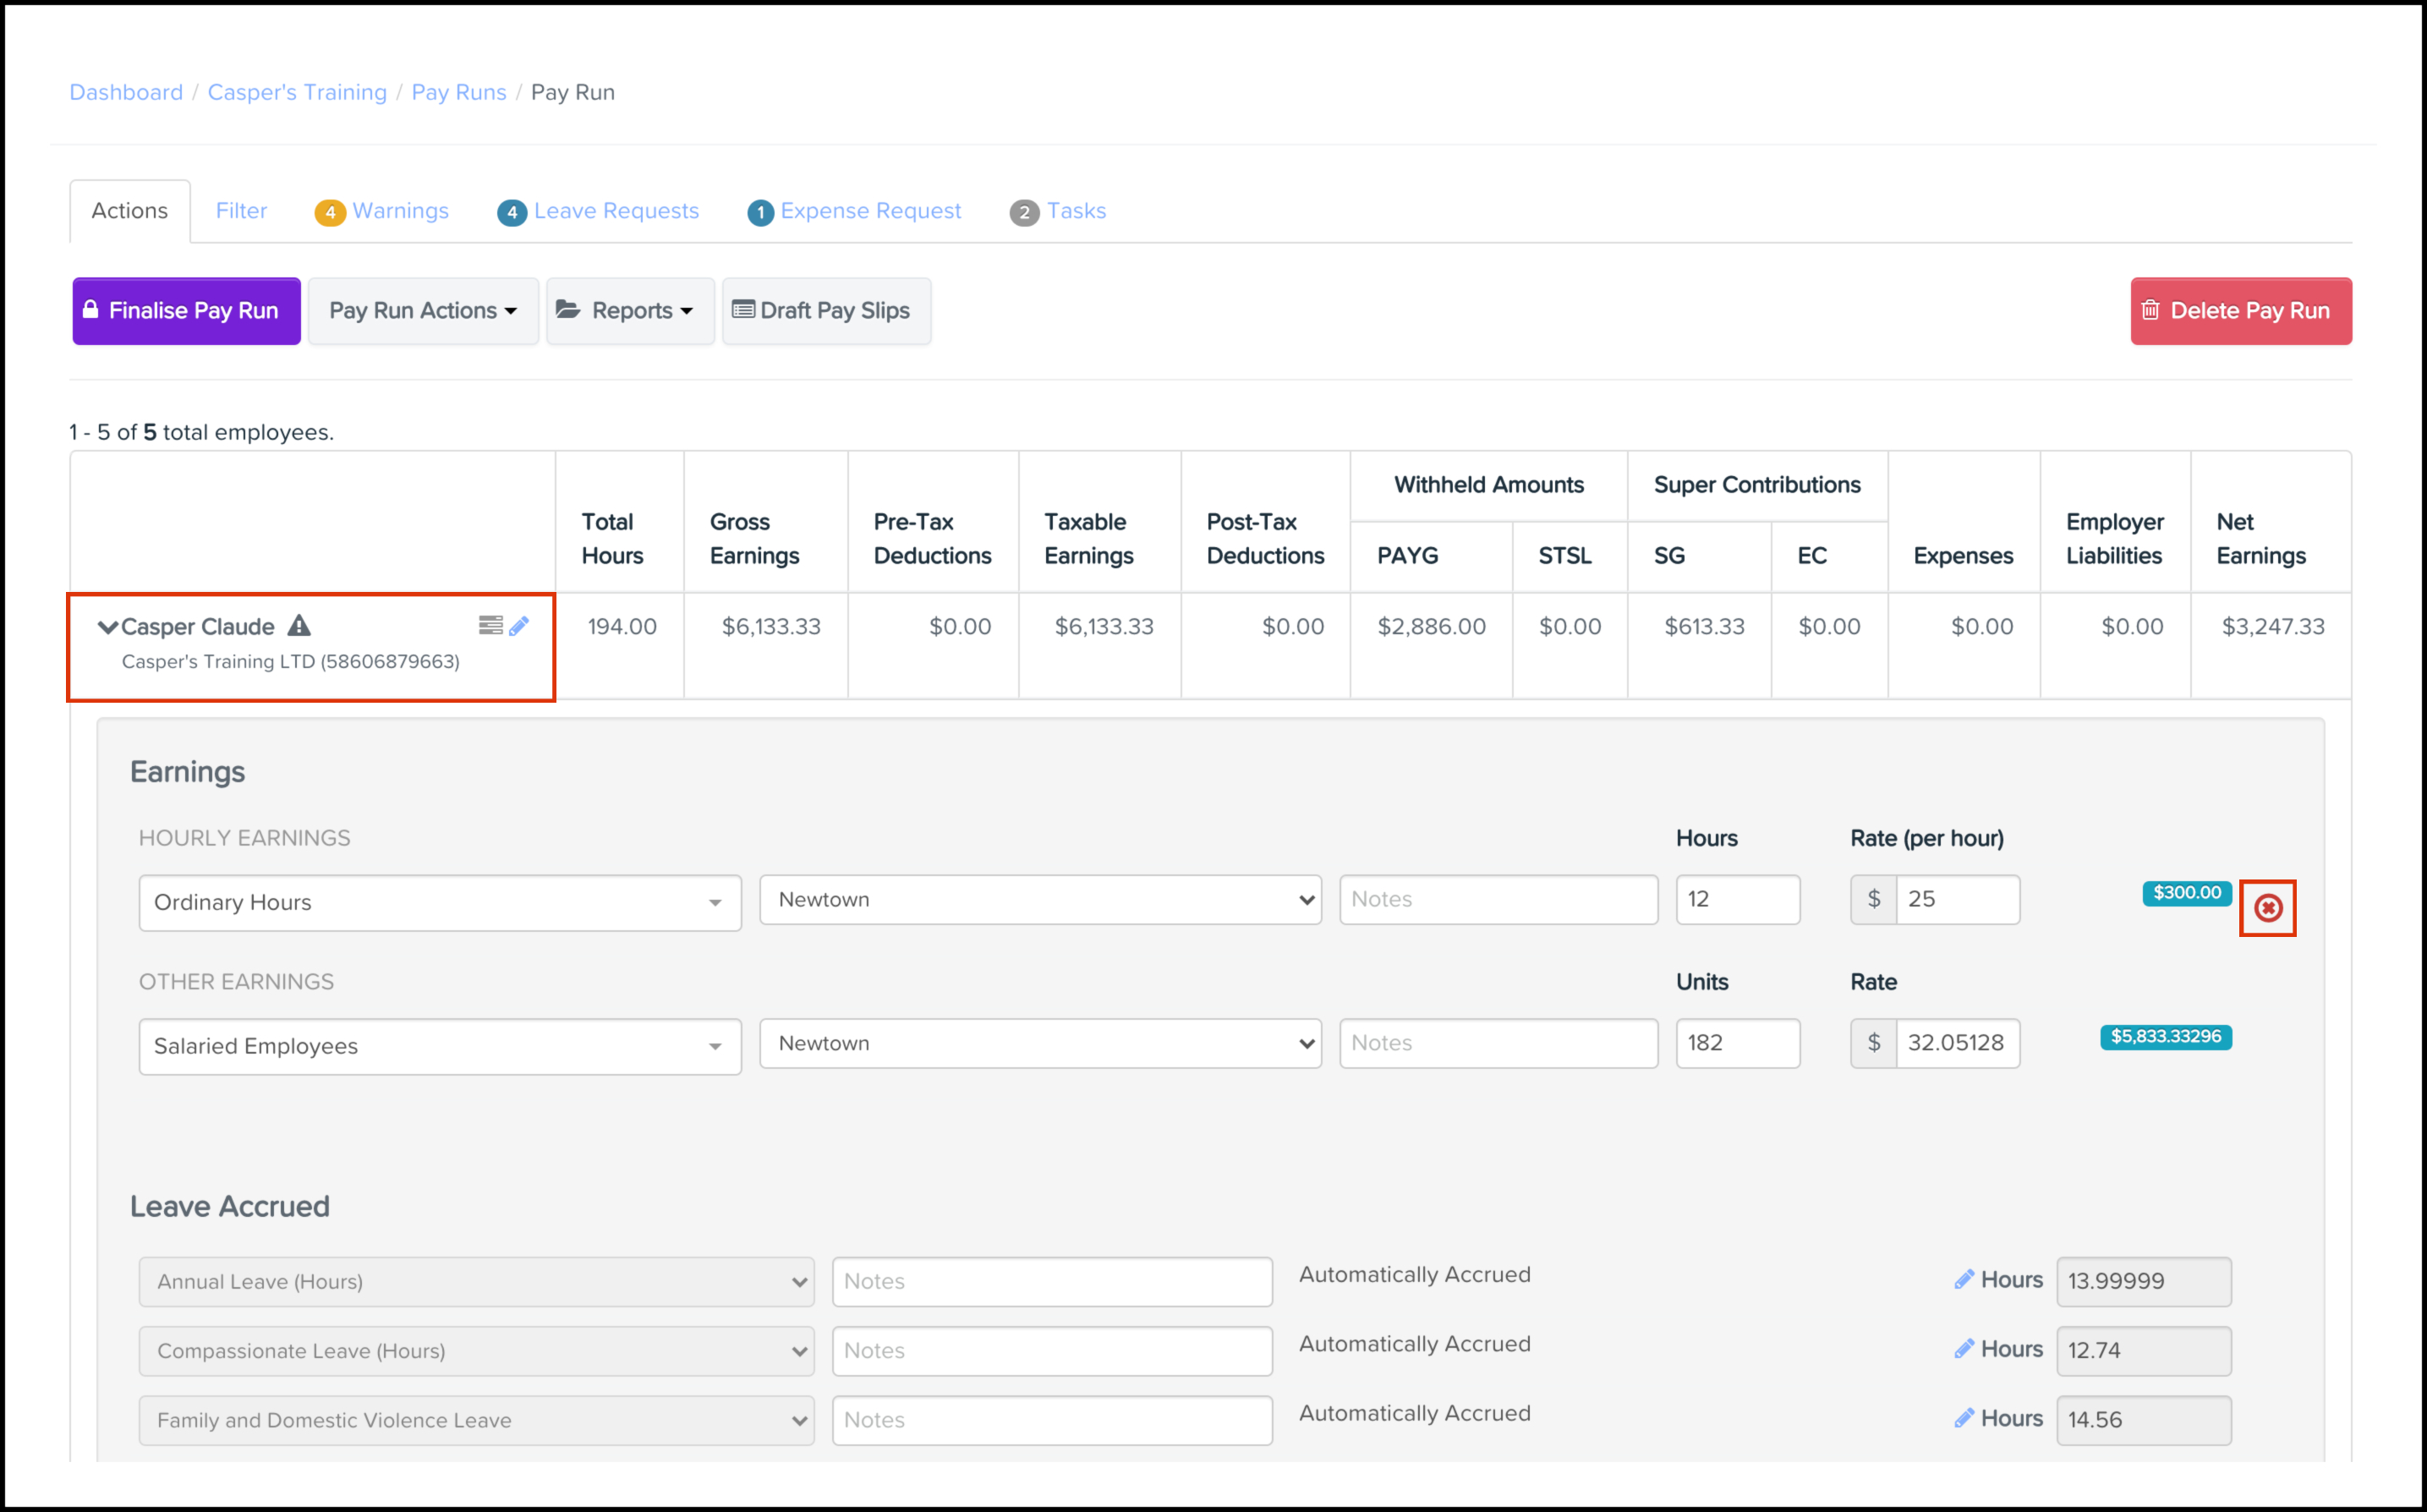Click the Delete Pay Run button
Viewport: 2427px width, 1512px height.
(x=2240, y=311)
